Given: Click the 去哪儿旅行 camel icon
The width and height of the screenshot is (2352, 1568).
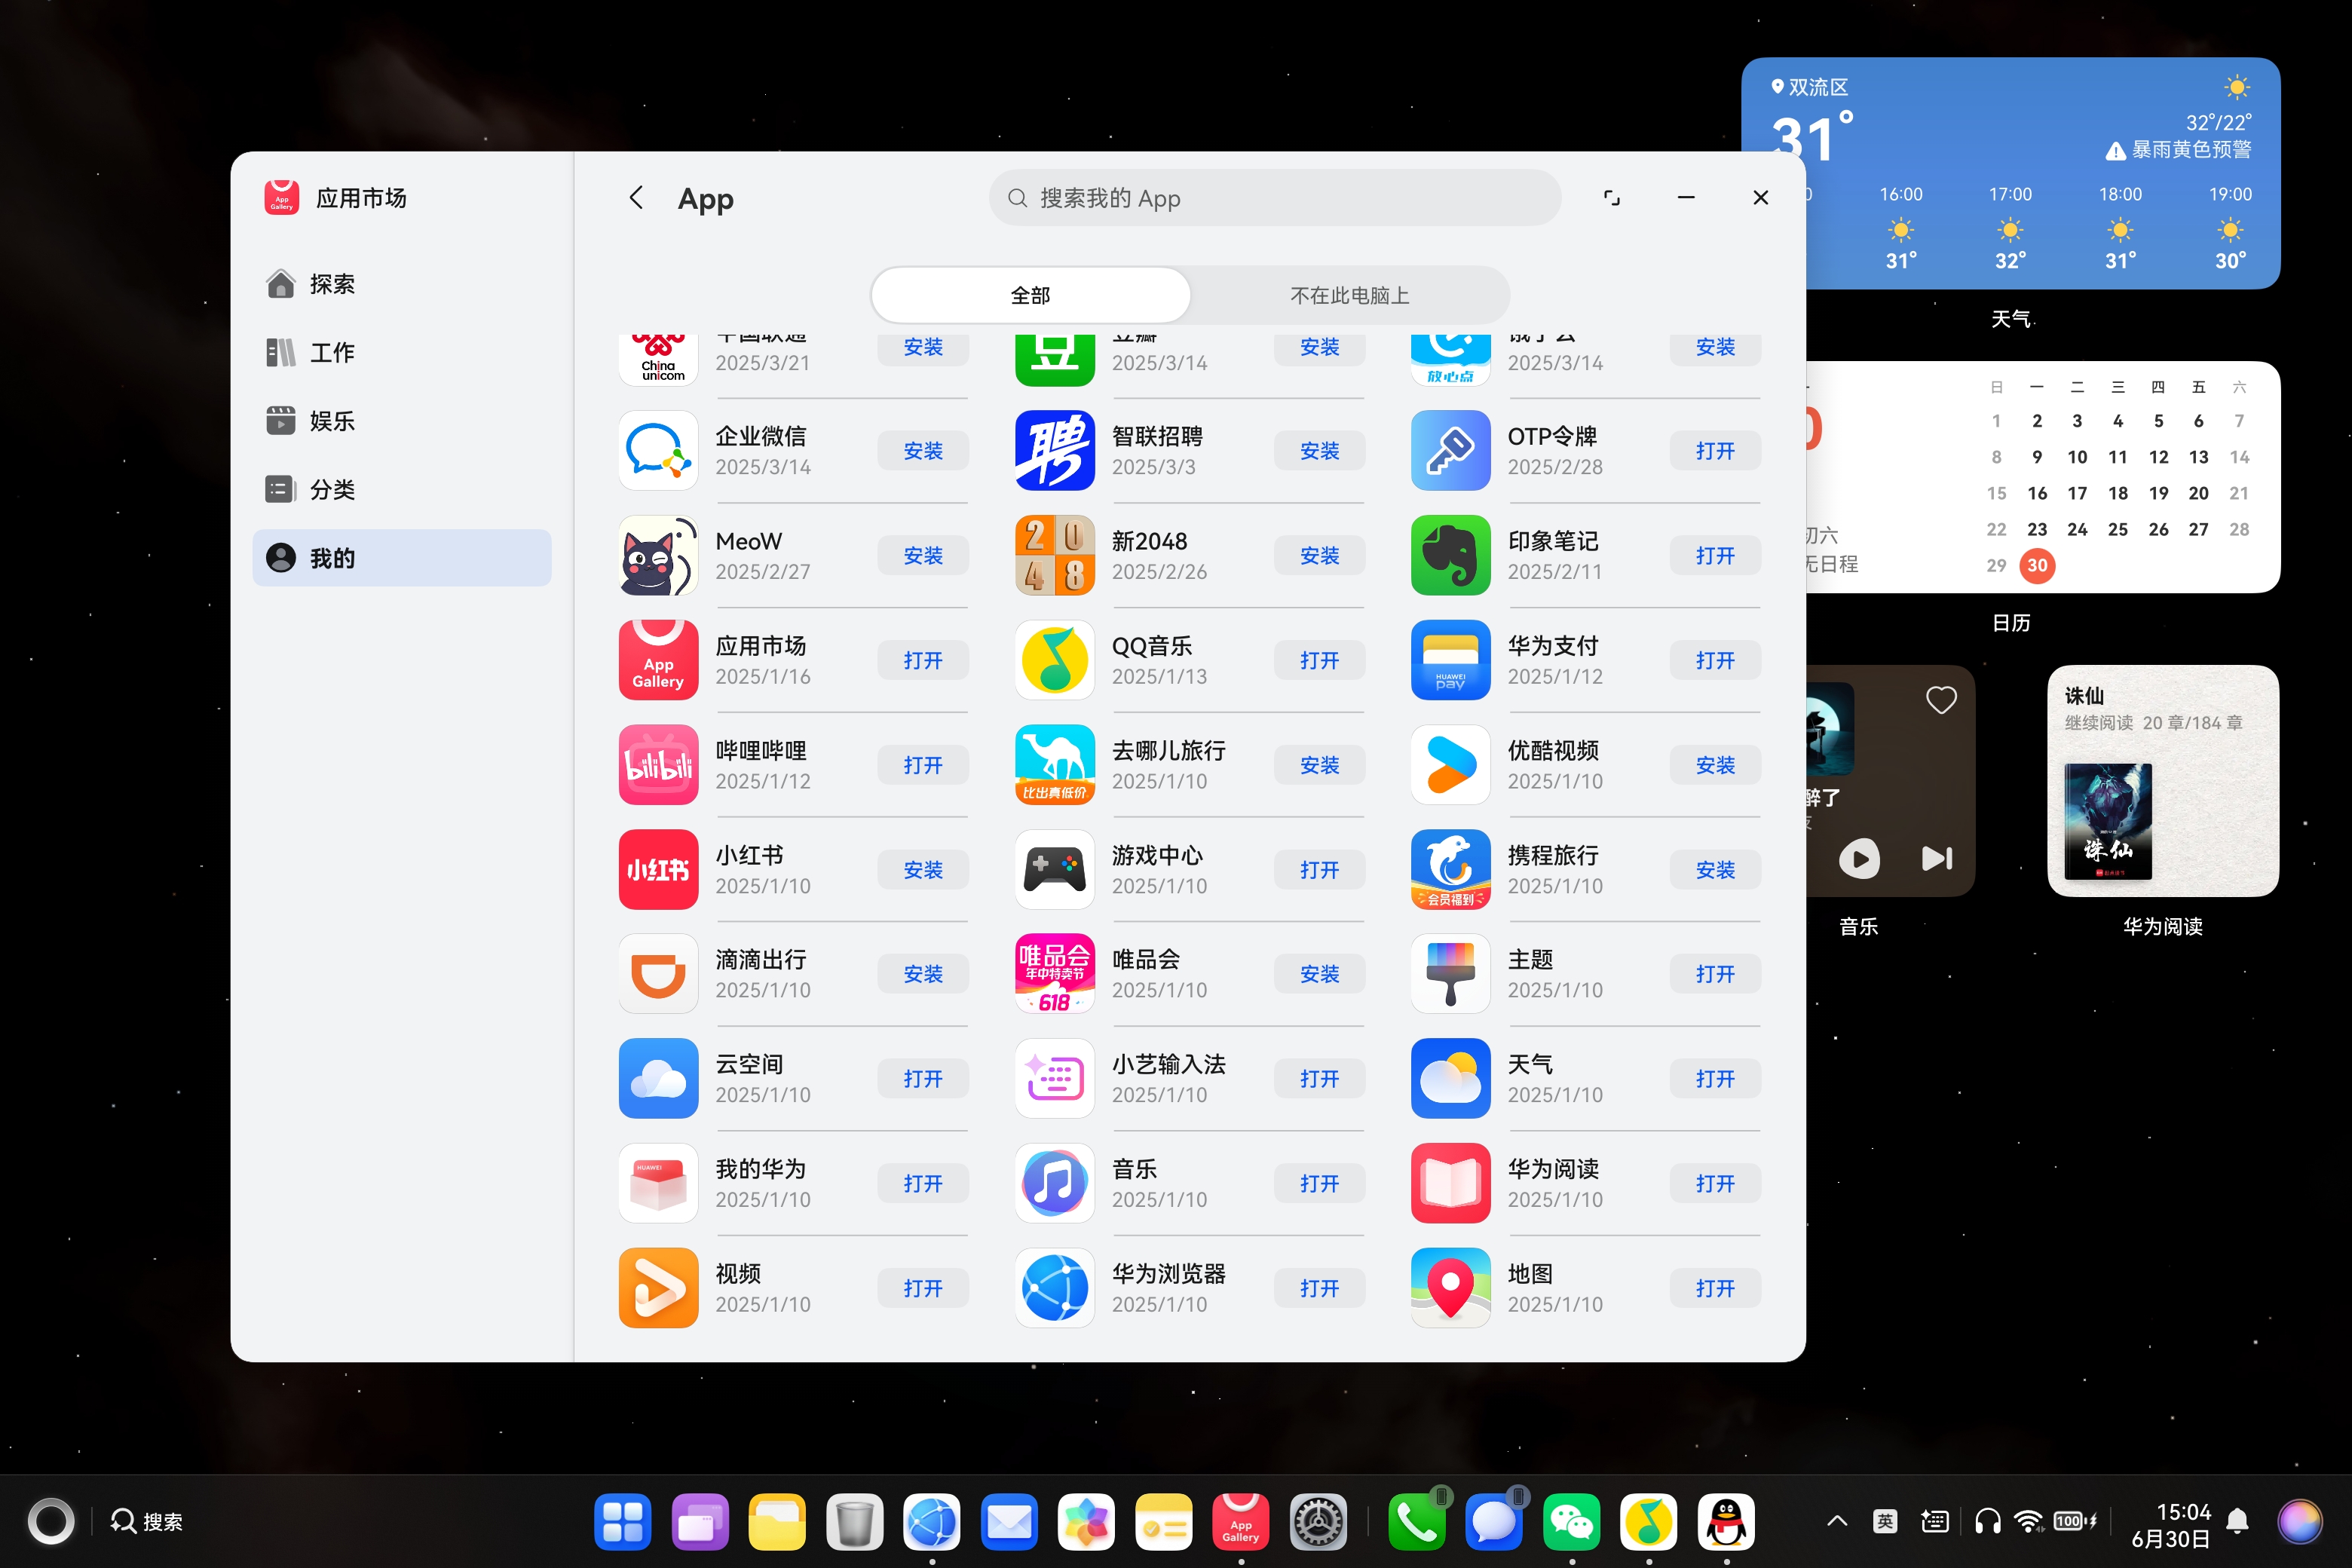Looking at the screenshot, I should click(x=1054, y=764).
